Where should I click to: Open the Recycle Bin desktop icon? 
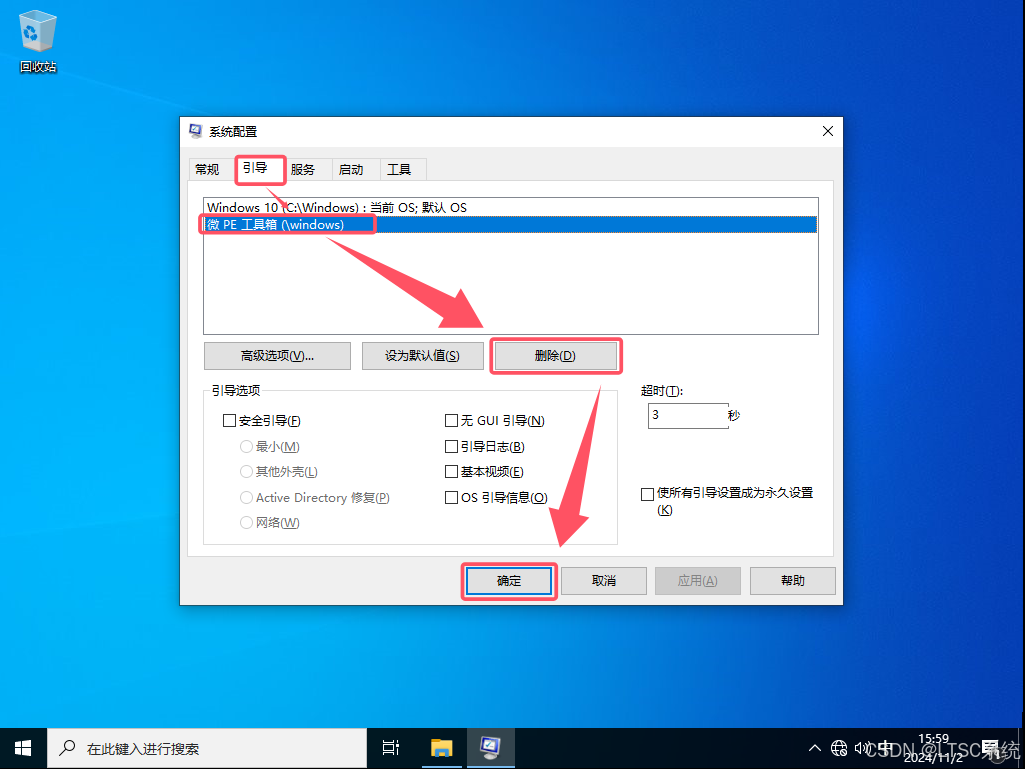(x=37, y=41)
